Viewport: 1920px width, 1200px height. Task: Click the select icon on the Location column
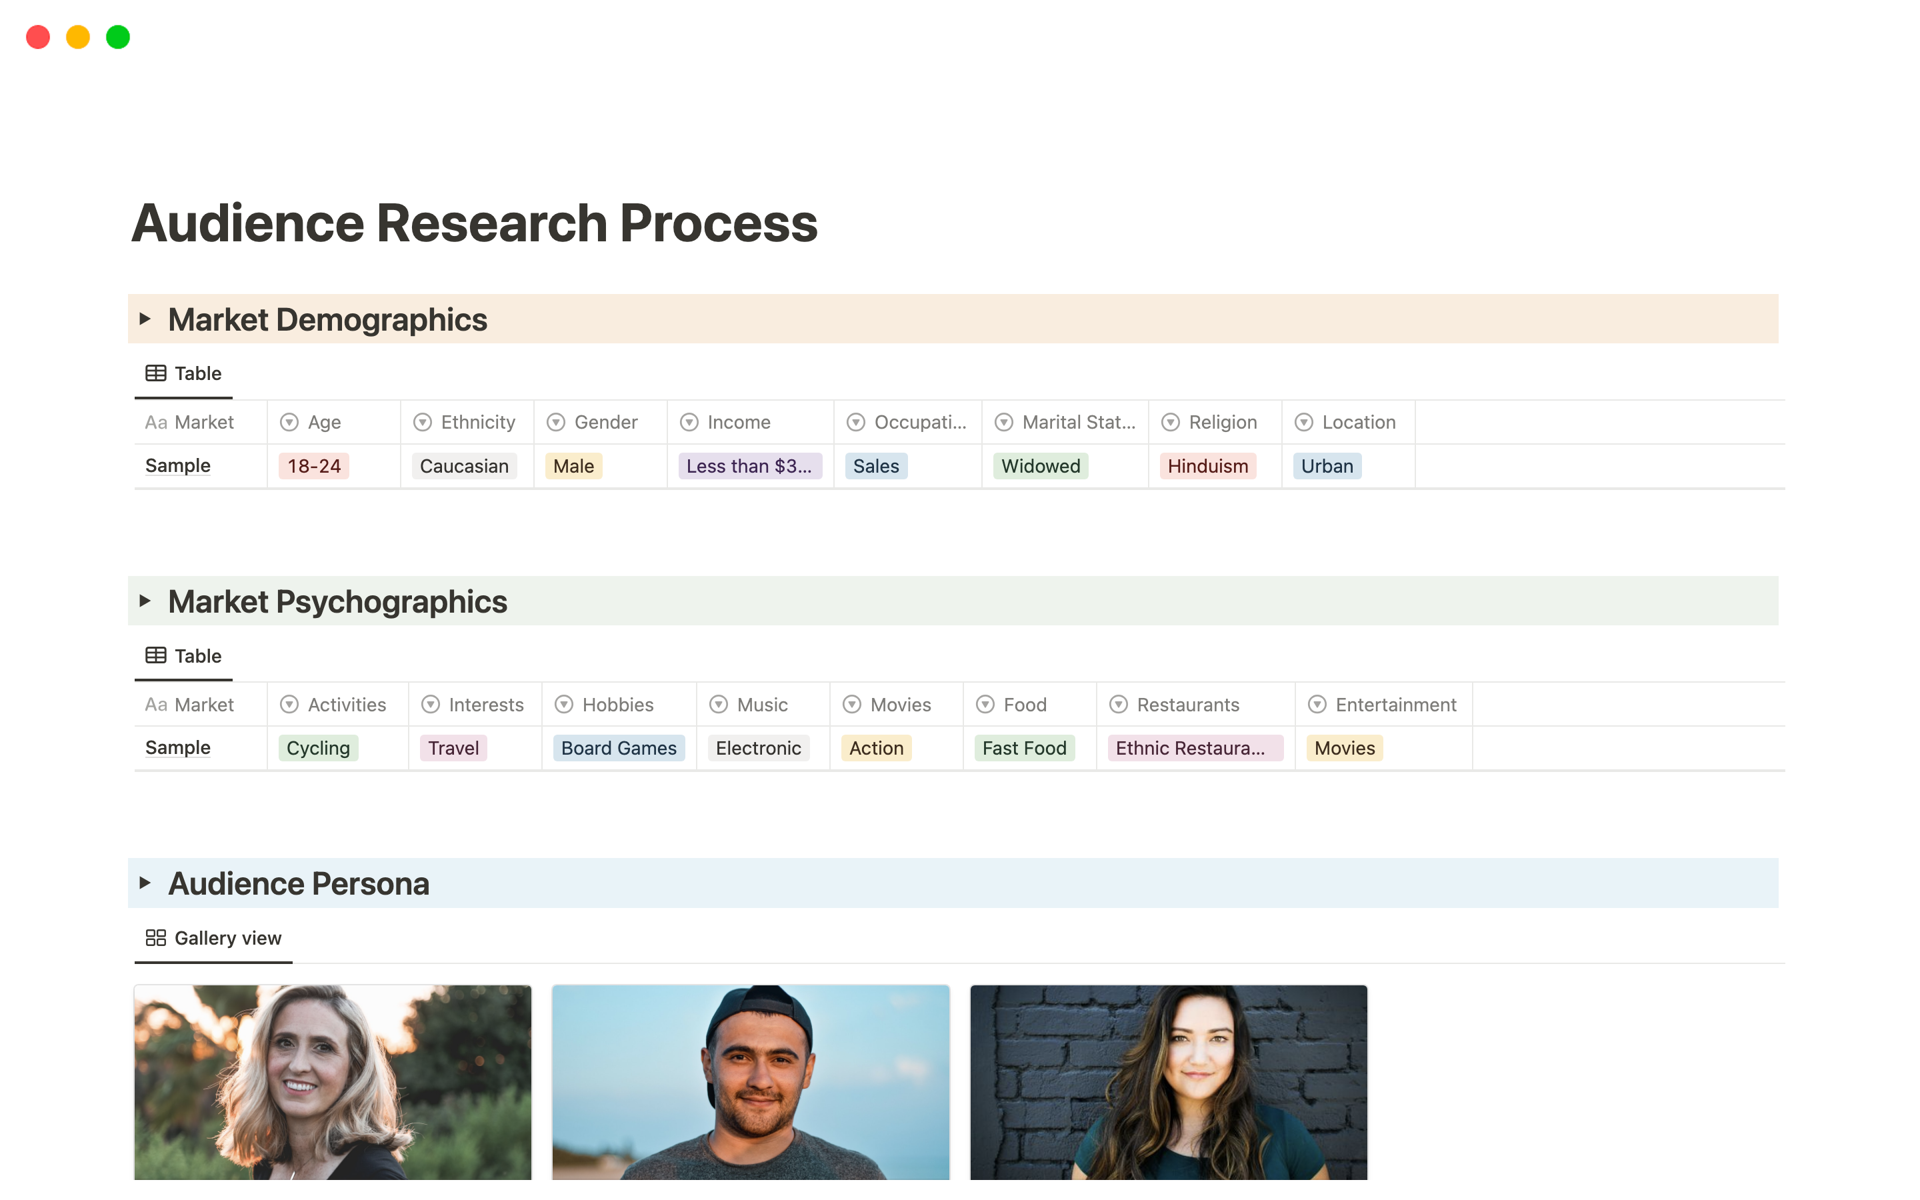click(x=1303, y=422)
